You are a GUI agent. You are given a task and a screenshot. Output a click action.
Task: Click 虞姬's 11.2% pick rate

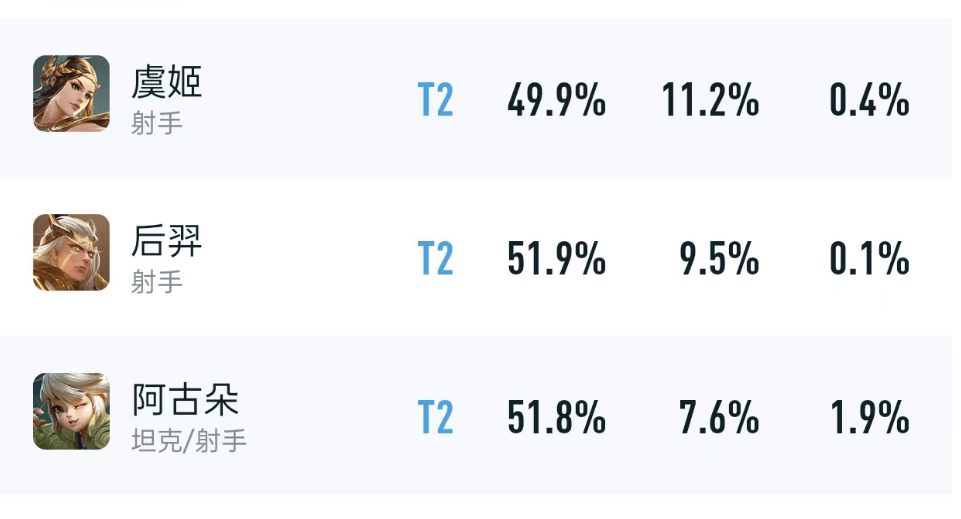pos(710,100)
